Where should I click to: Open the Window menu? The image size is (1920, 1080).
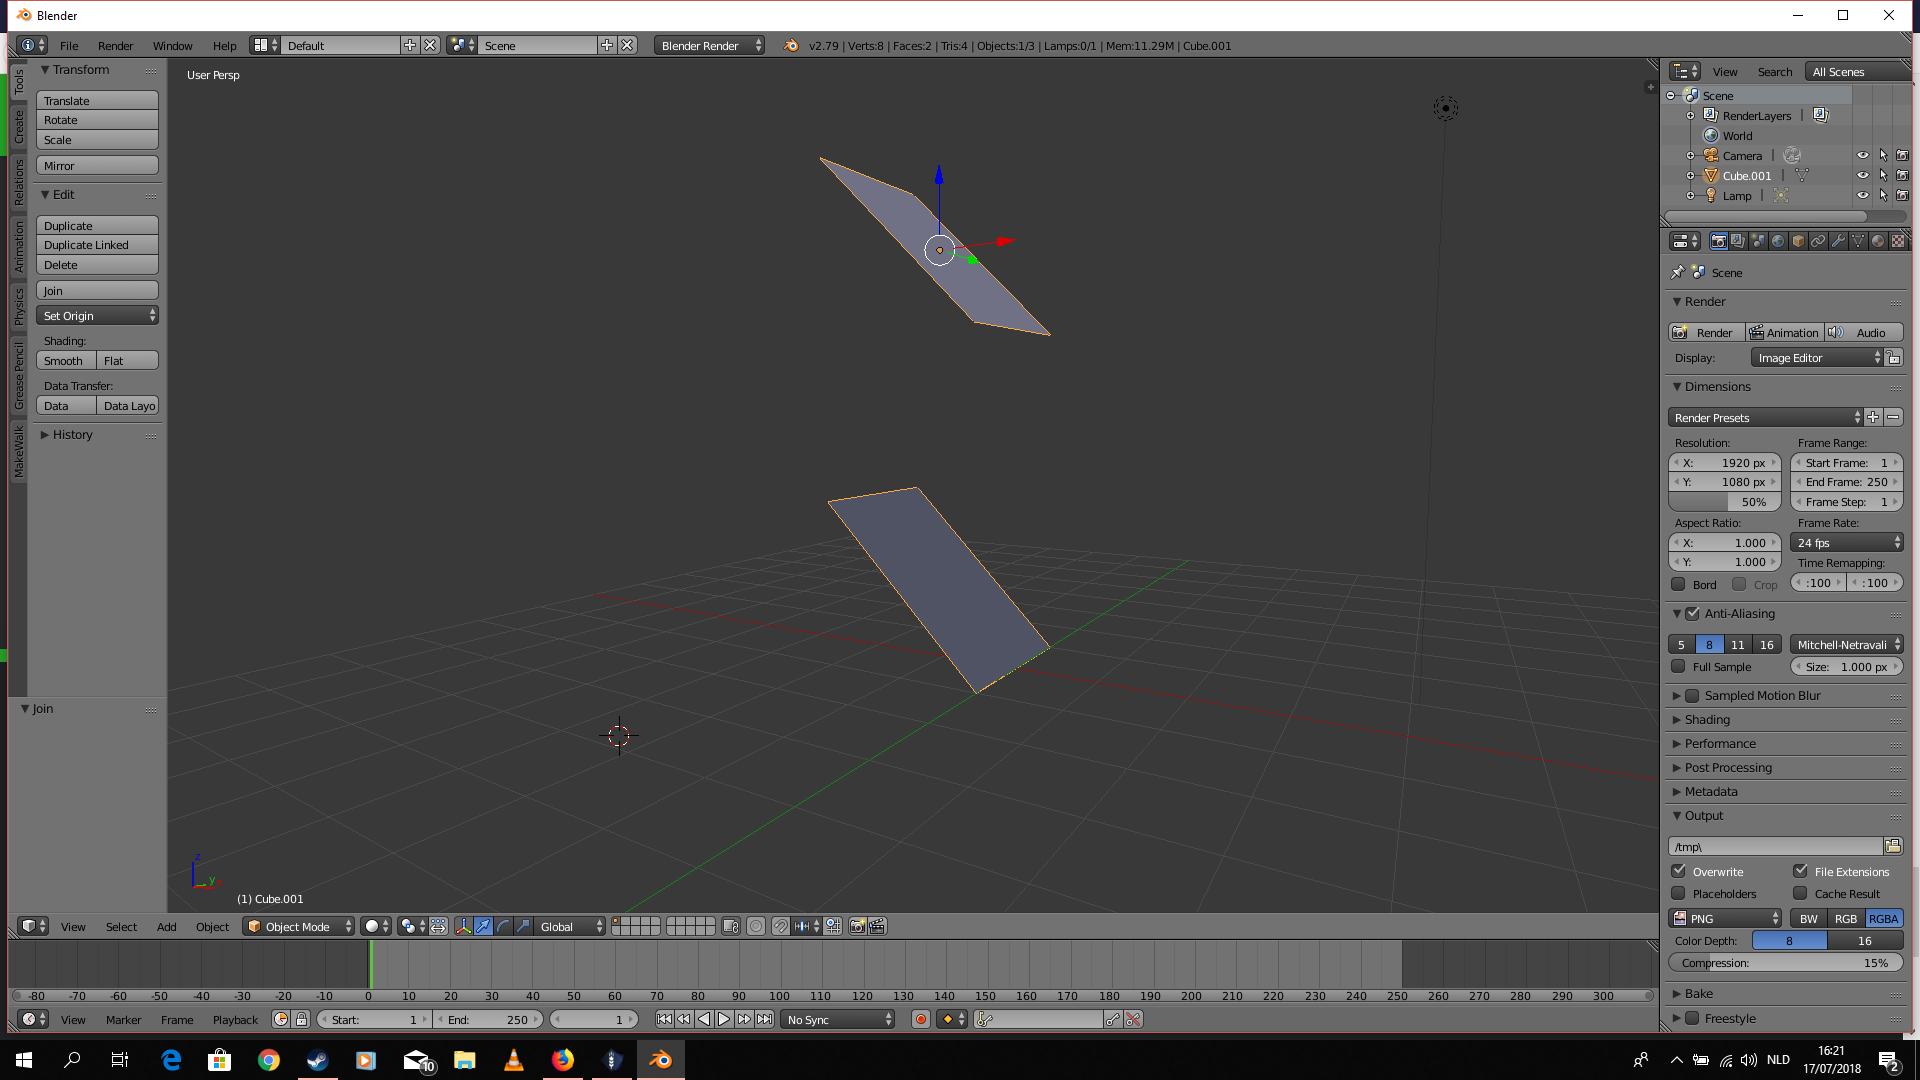tap(172, 46)
